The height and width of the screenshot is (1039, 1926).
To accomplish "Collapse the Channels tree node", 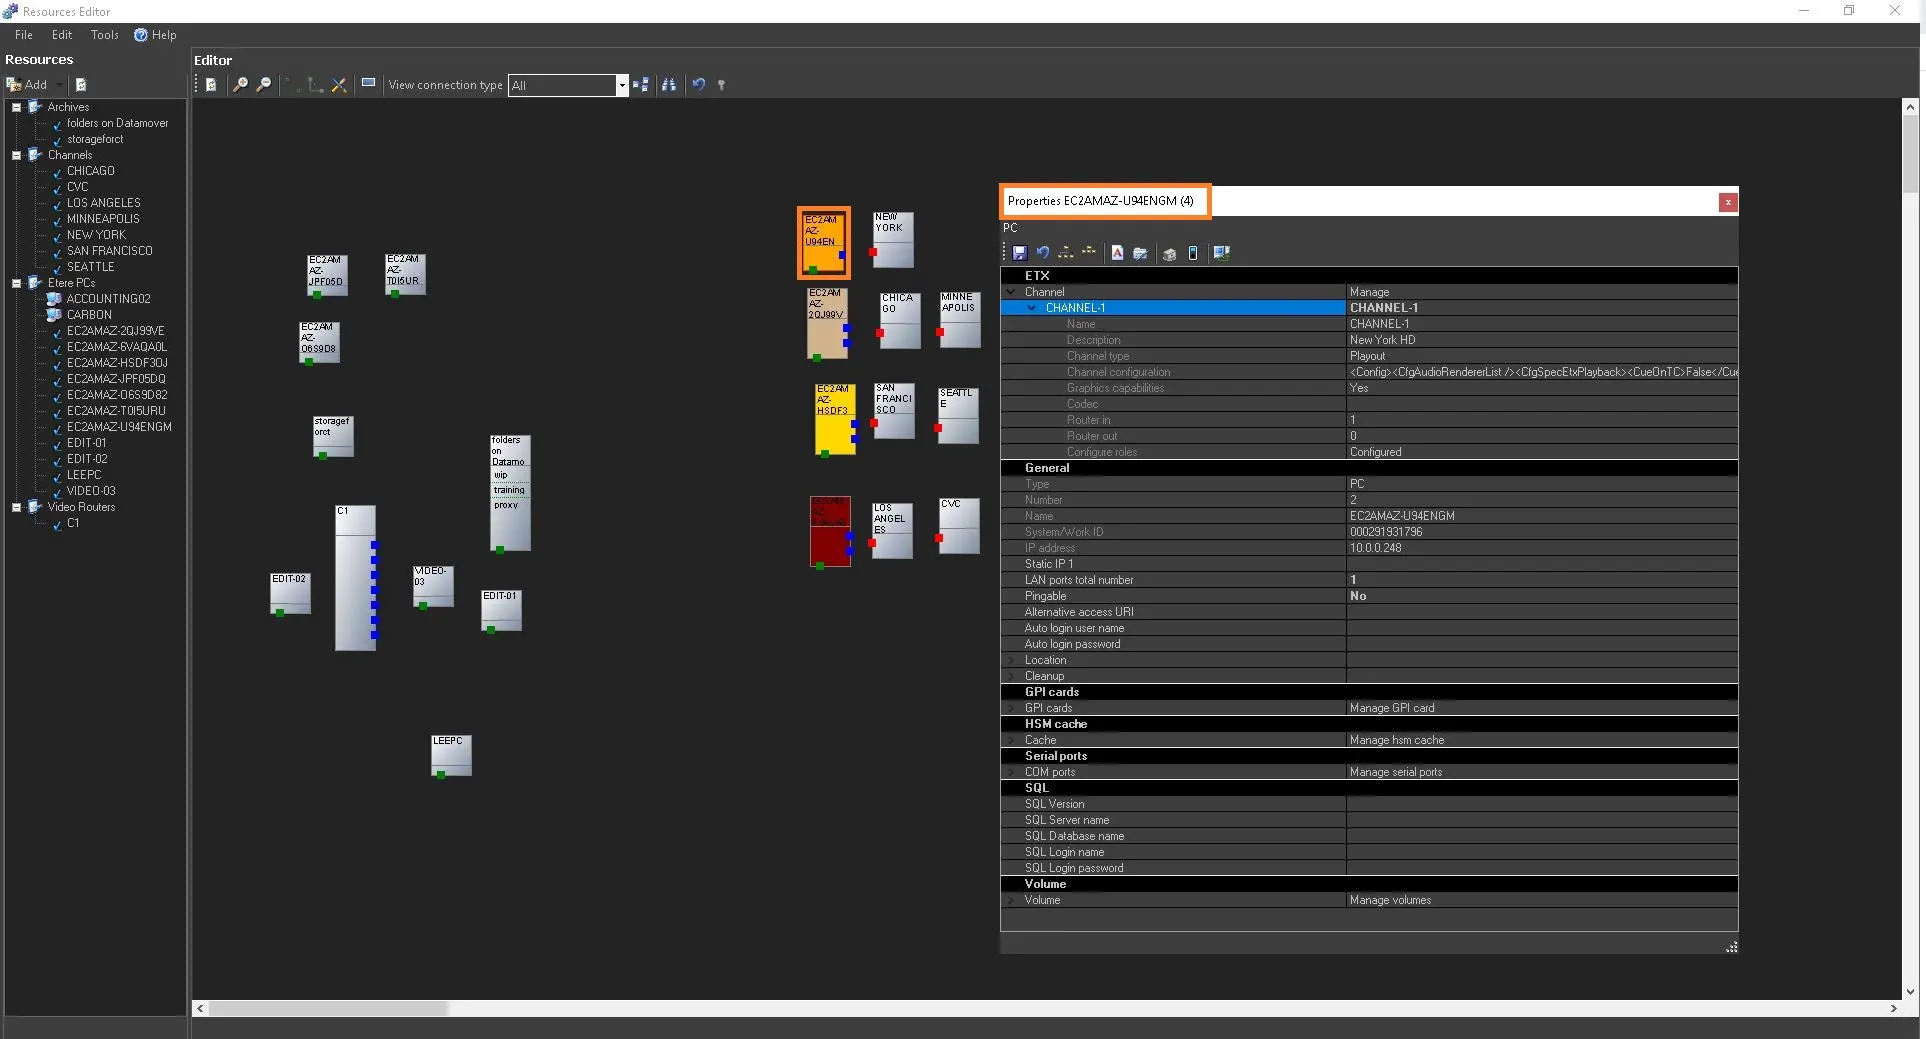I will [16, 156].
